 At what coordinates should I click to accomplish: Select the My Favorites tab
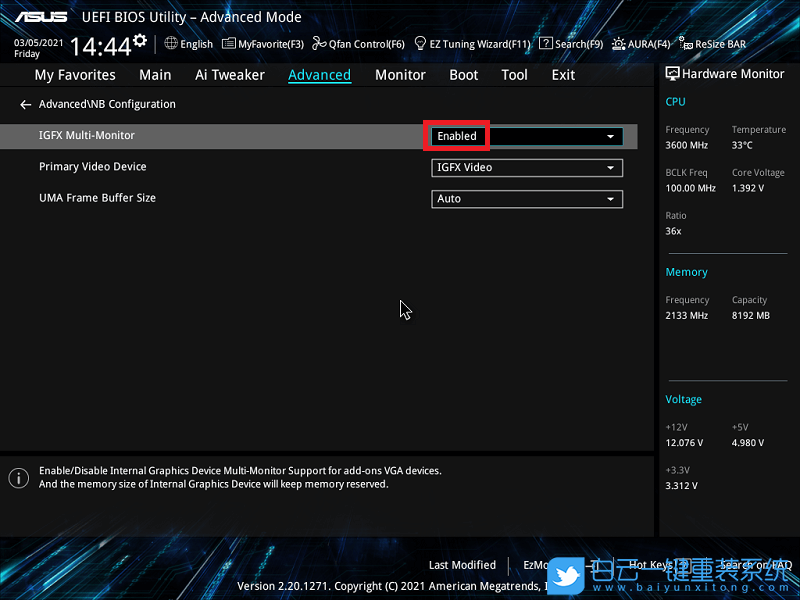coord(75,75)
